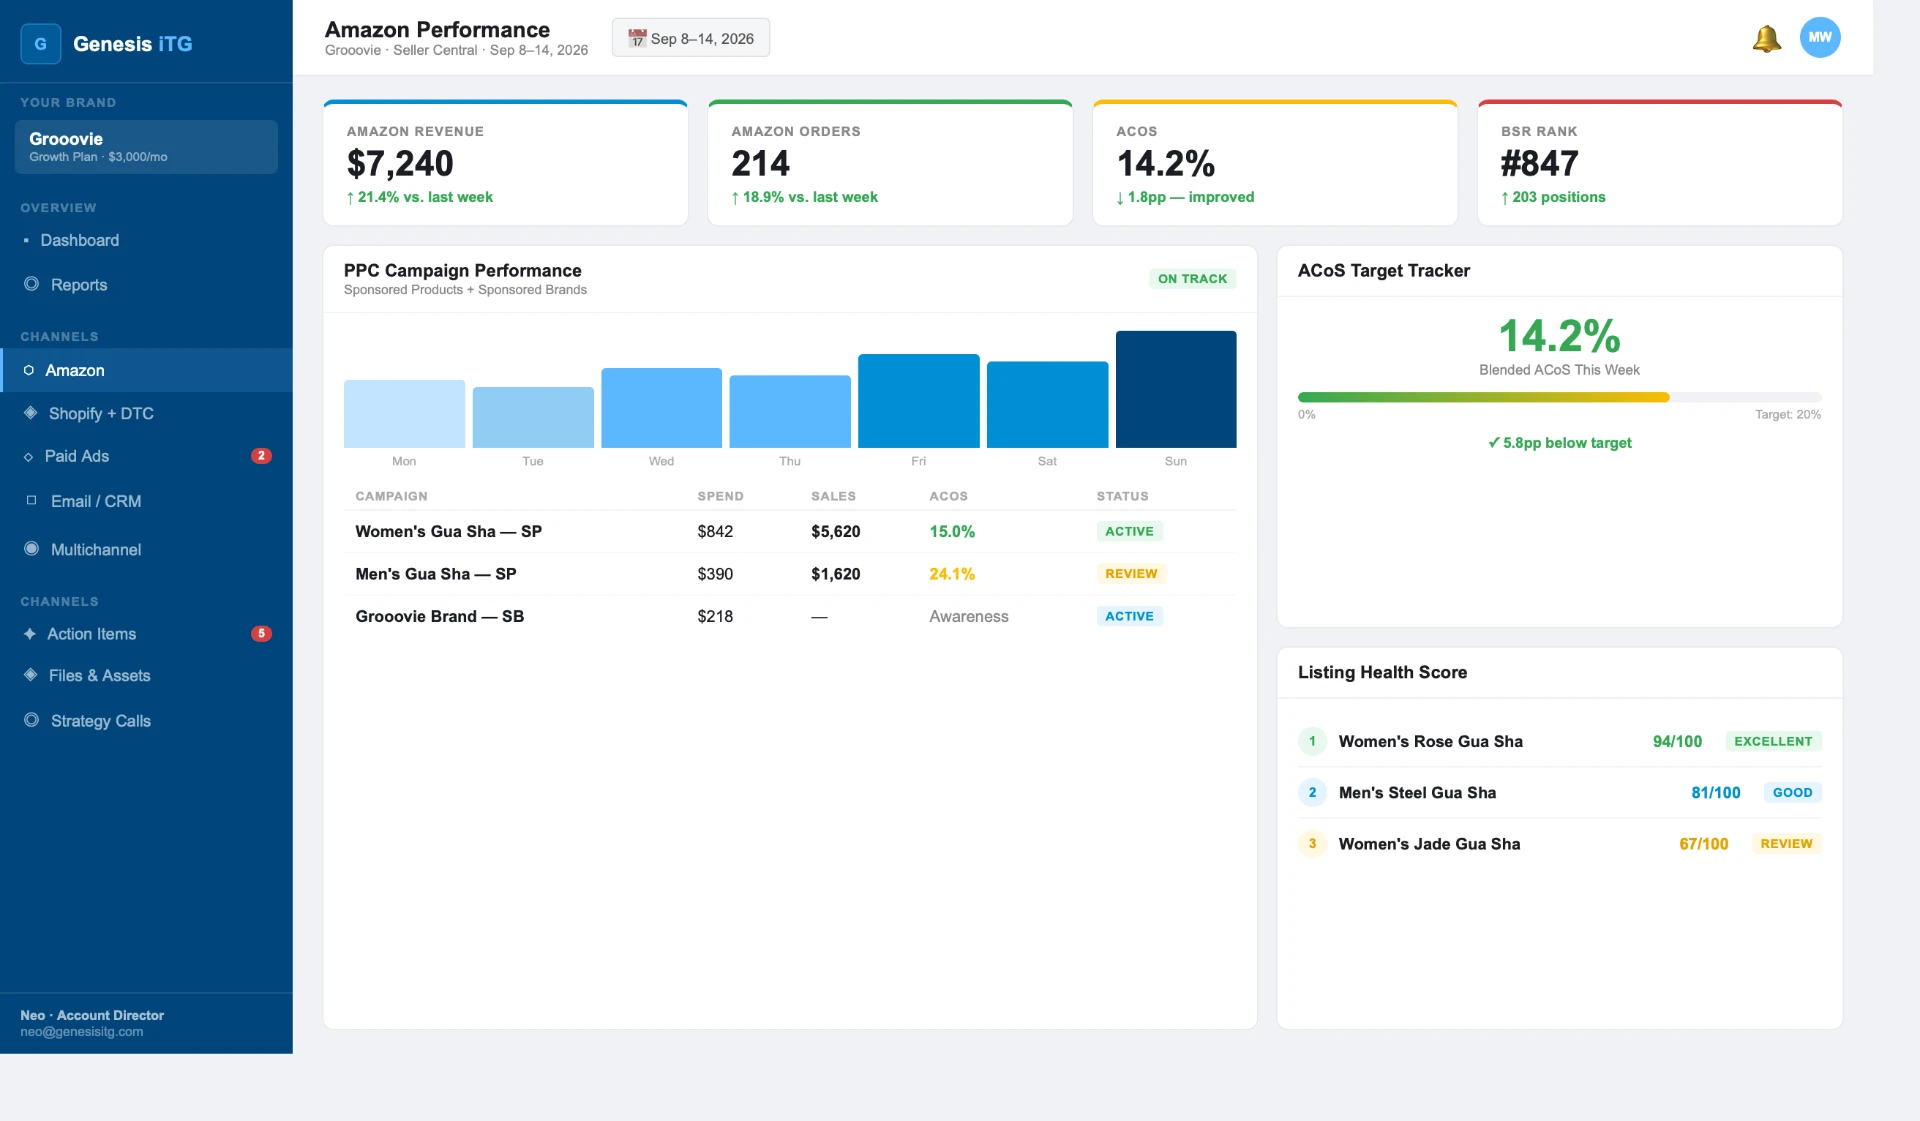Screen dimensions: 1920x1121
Task: Click rank number 1 circle for Rose Gua Sha
Action: 1312,741
